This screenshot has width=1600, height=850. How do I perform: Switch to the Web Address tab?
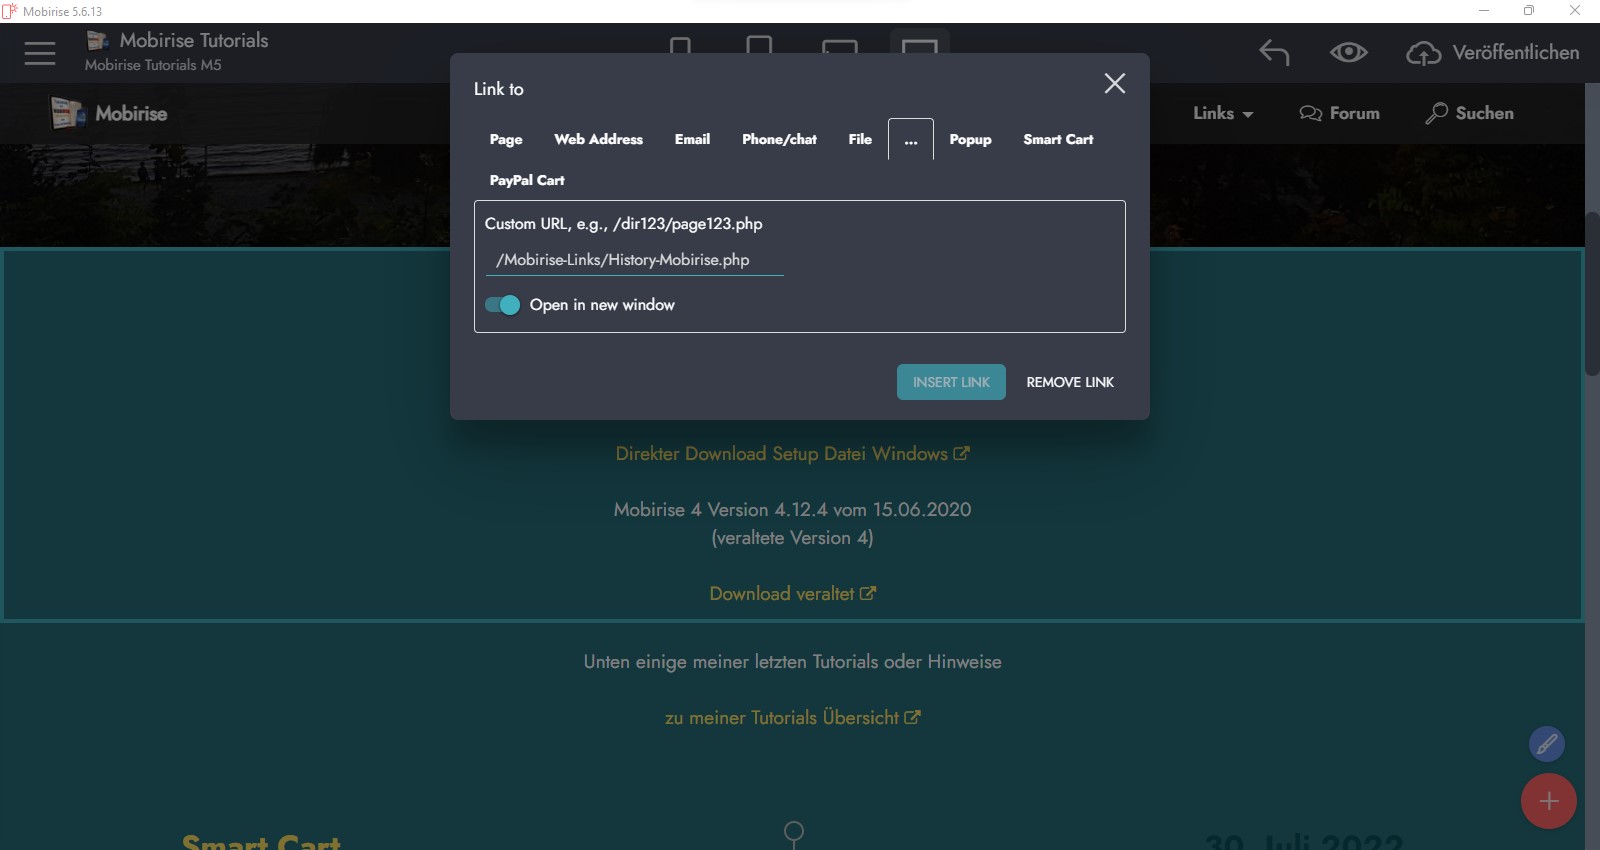598,139
